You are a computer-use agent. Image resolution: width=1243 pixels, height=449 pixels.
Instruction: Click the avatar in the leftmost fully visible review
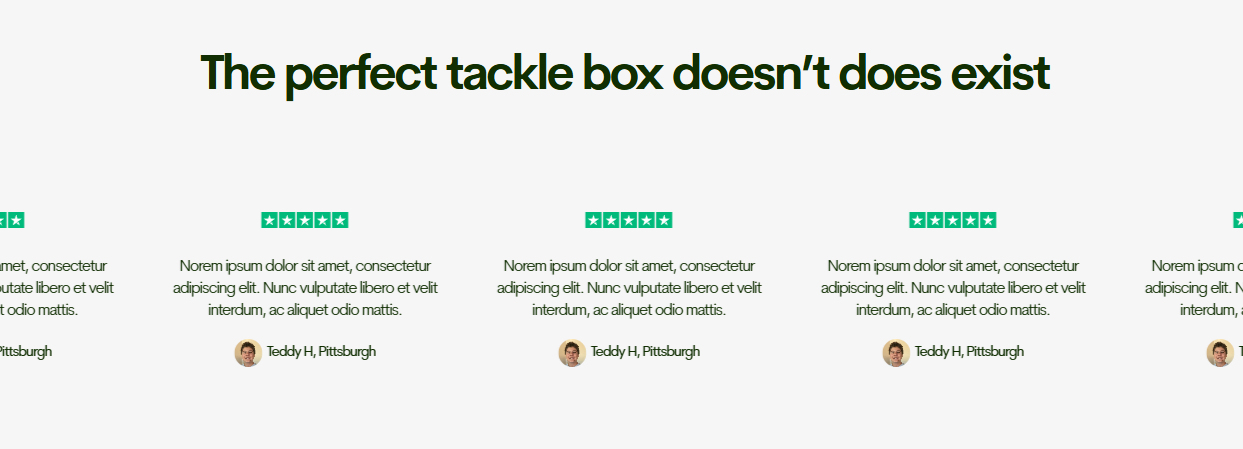tap(248, 352)
